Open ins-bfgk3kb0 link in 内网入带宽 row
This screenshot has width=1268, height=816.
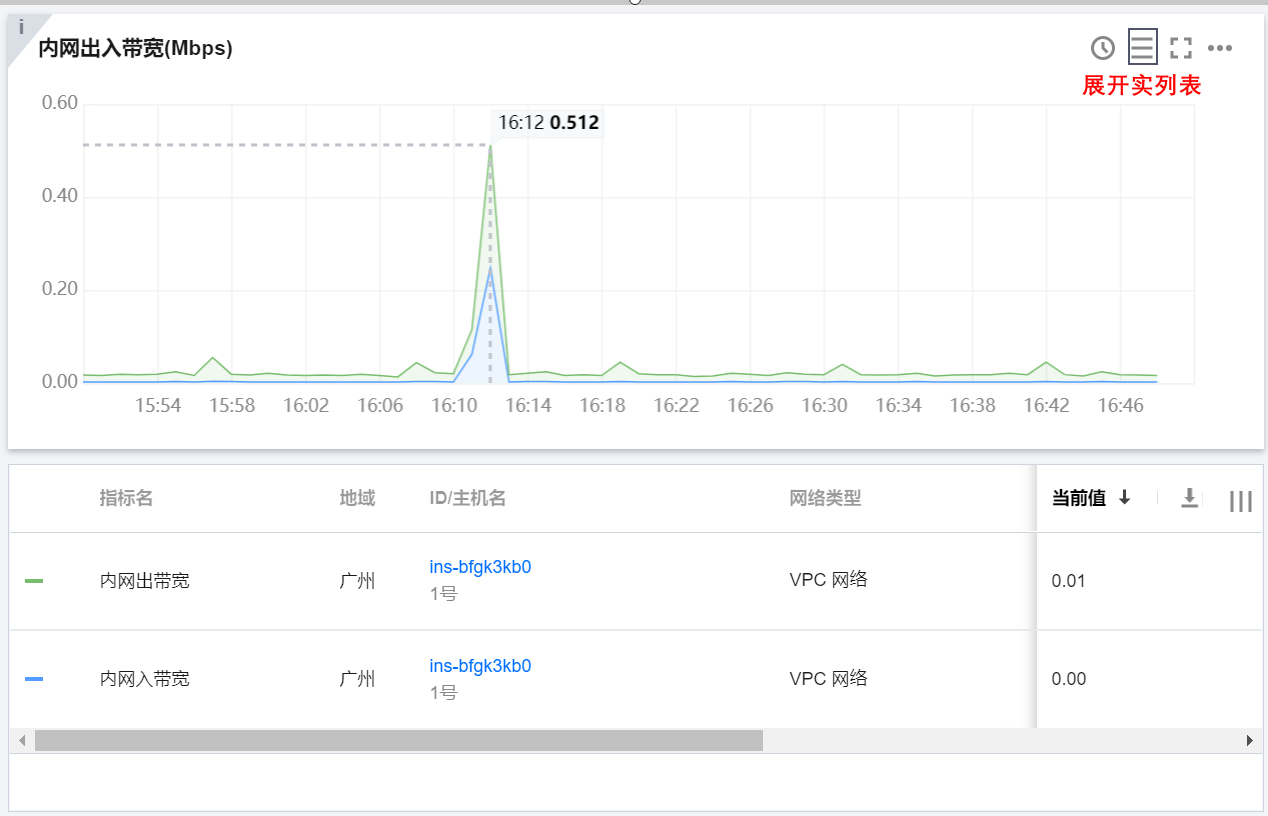point(480,666)
